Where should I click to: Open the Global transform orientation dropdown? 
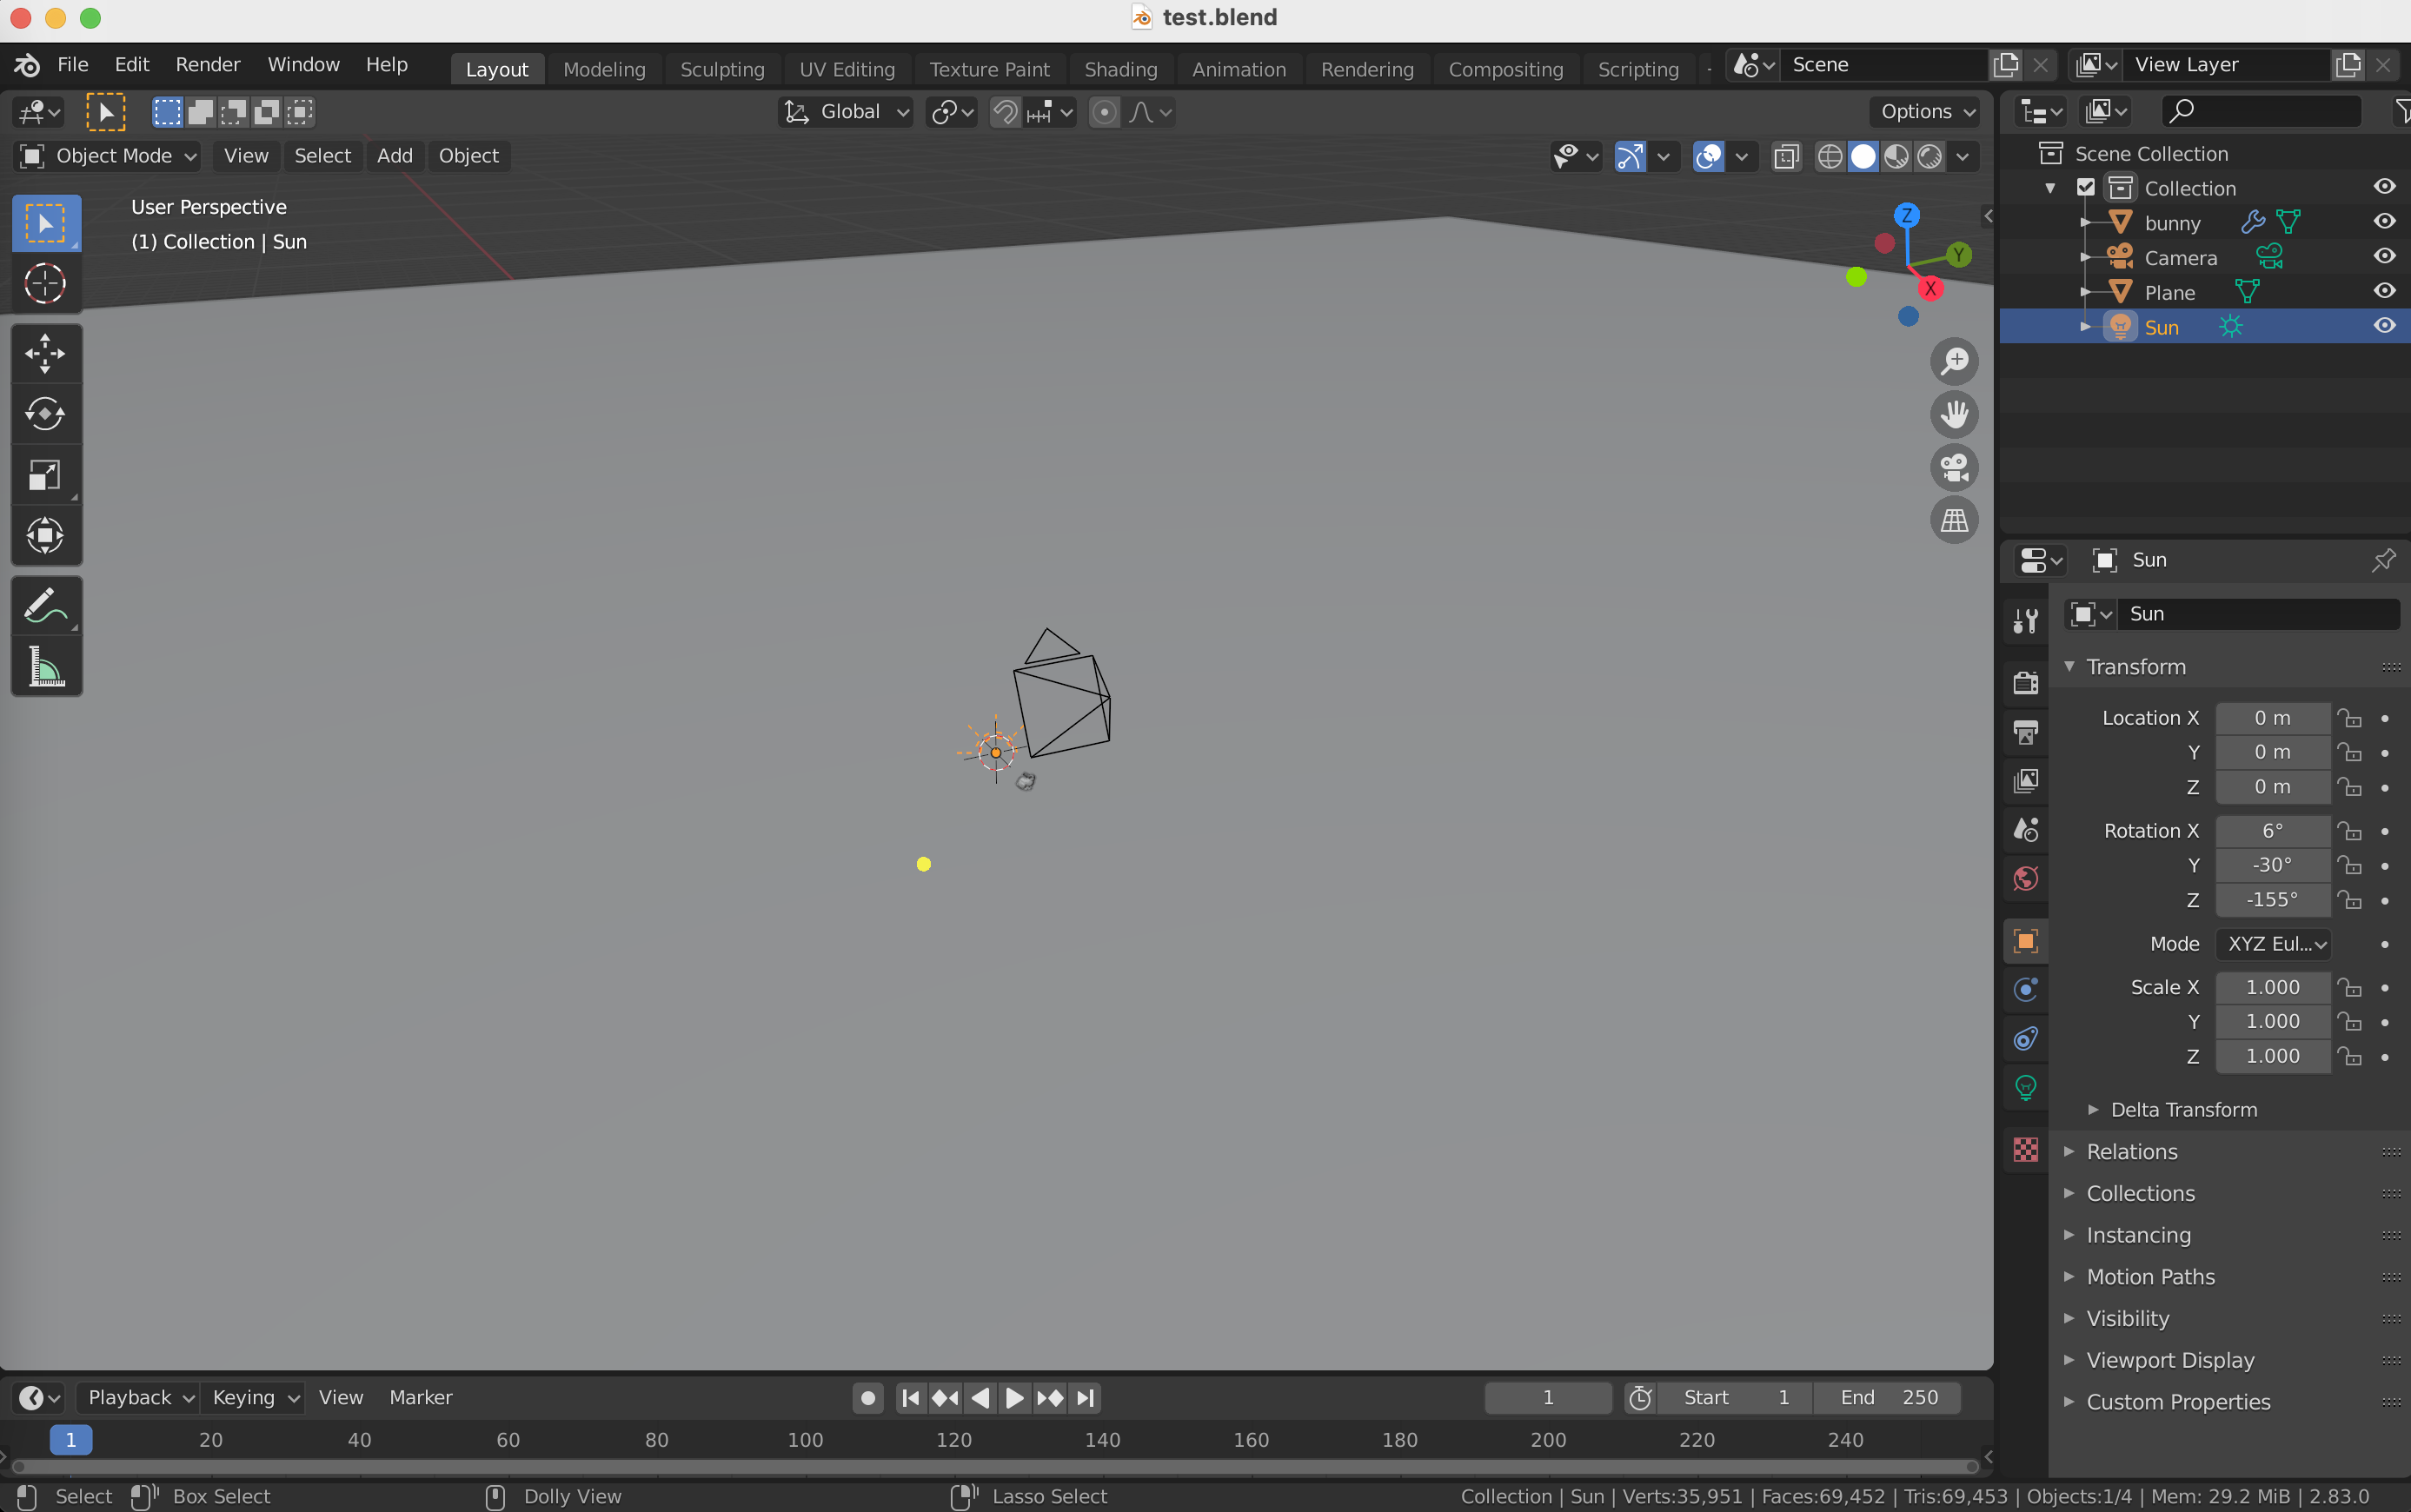(x=846, y=112)
